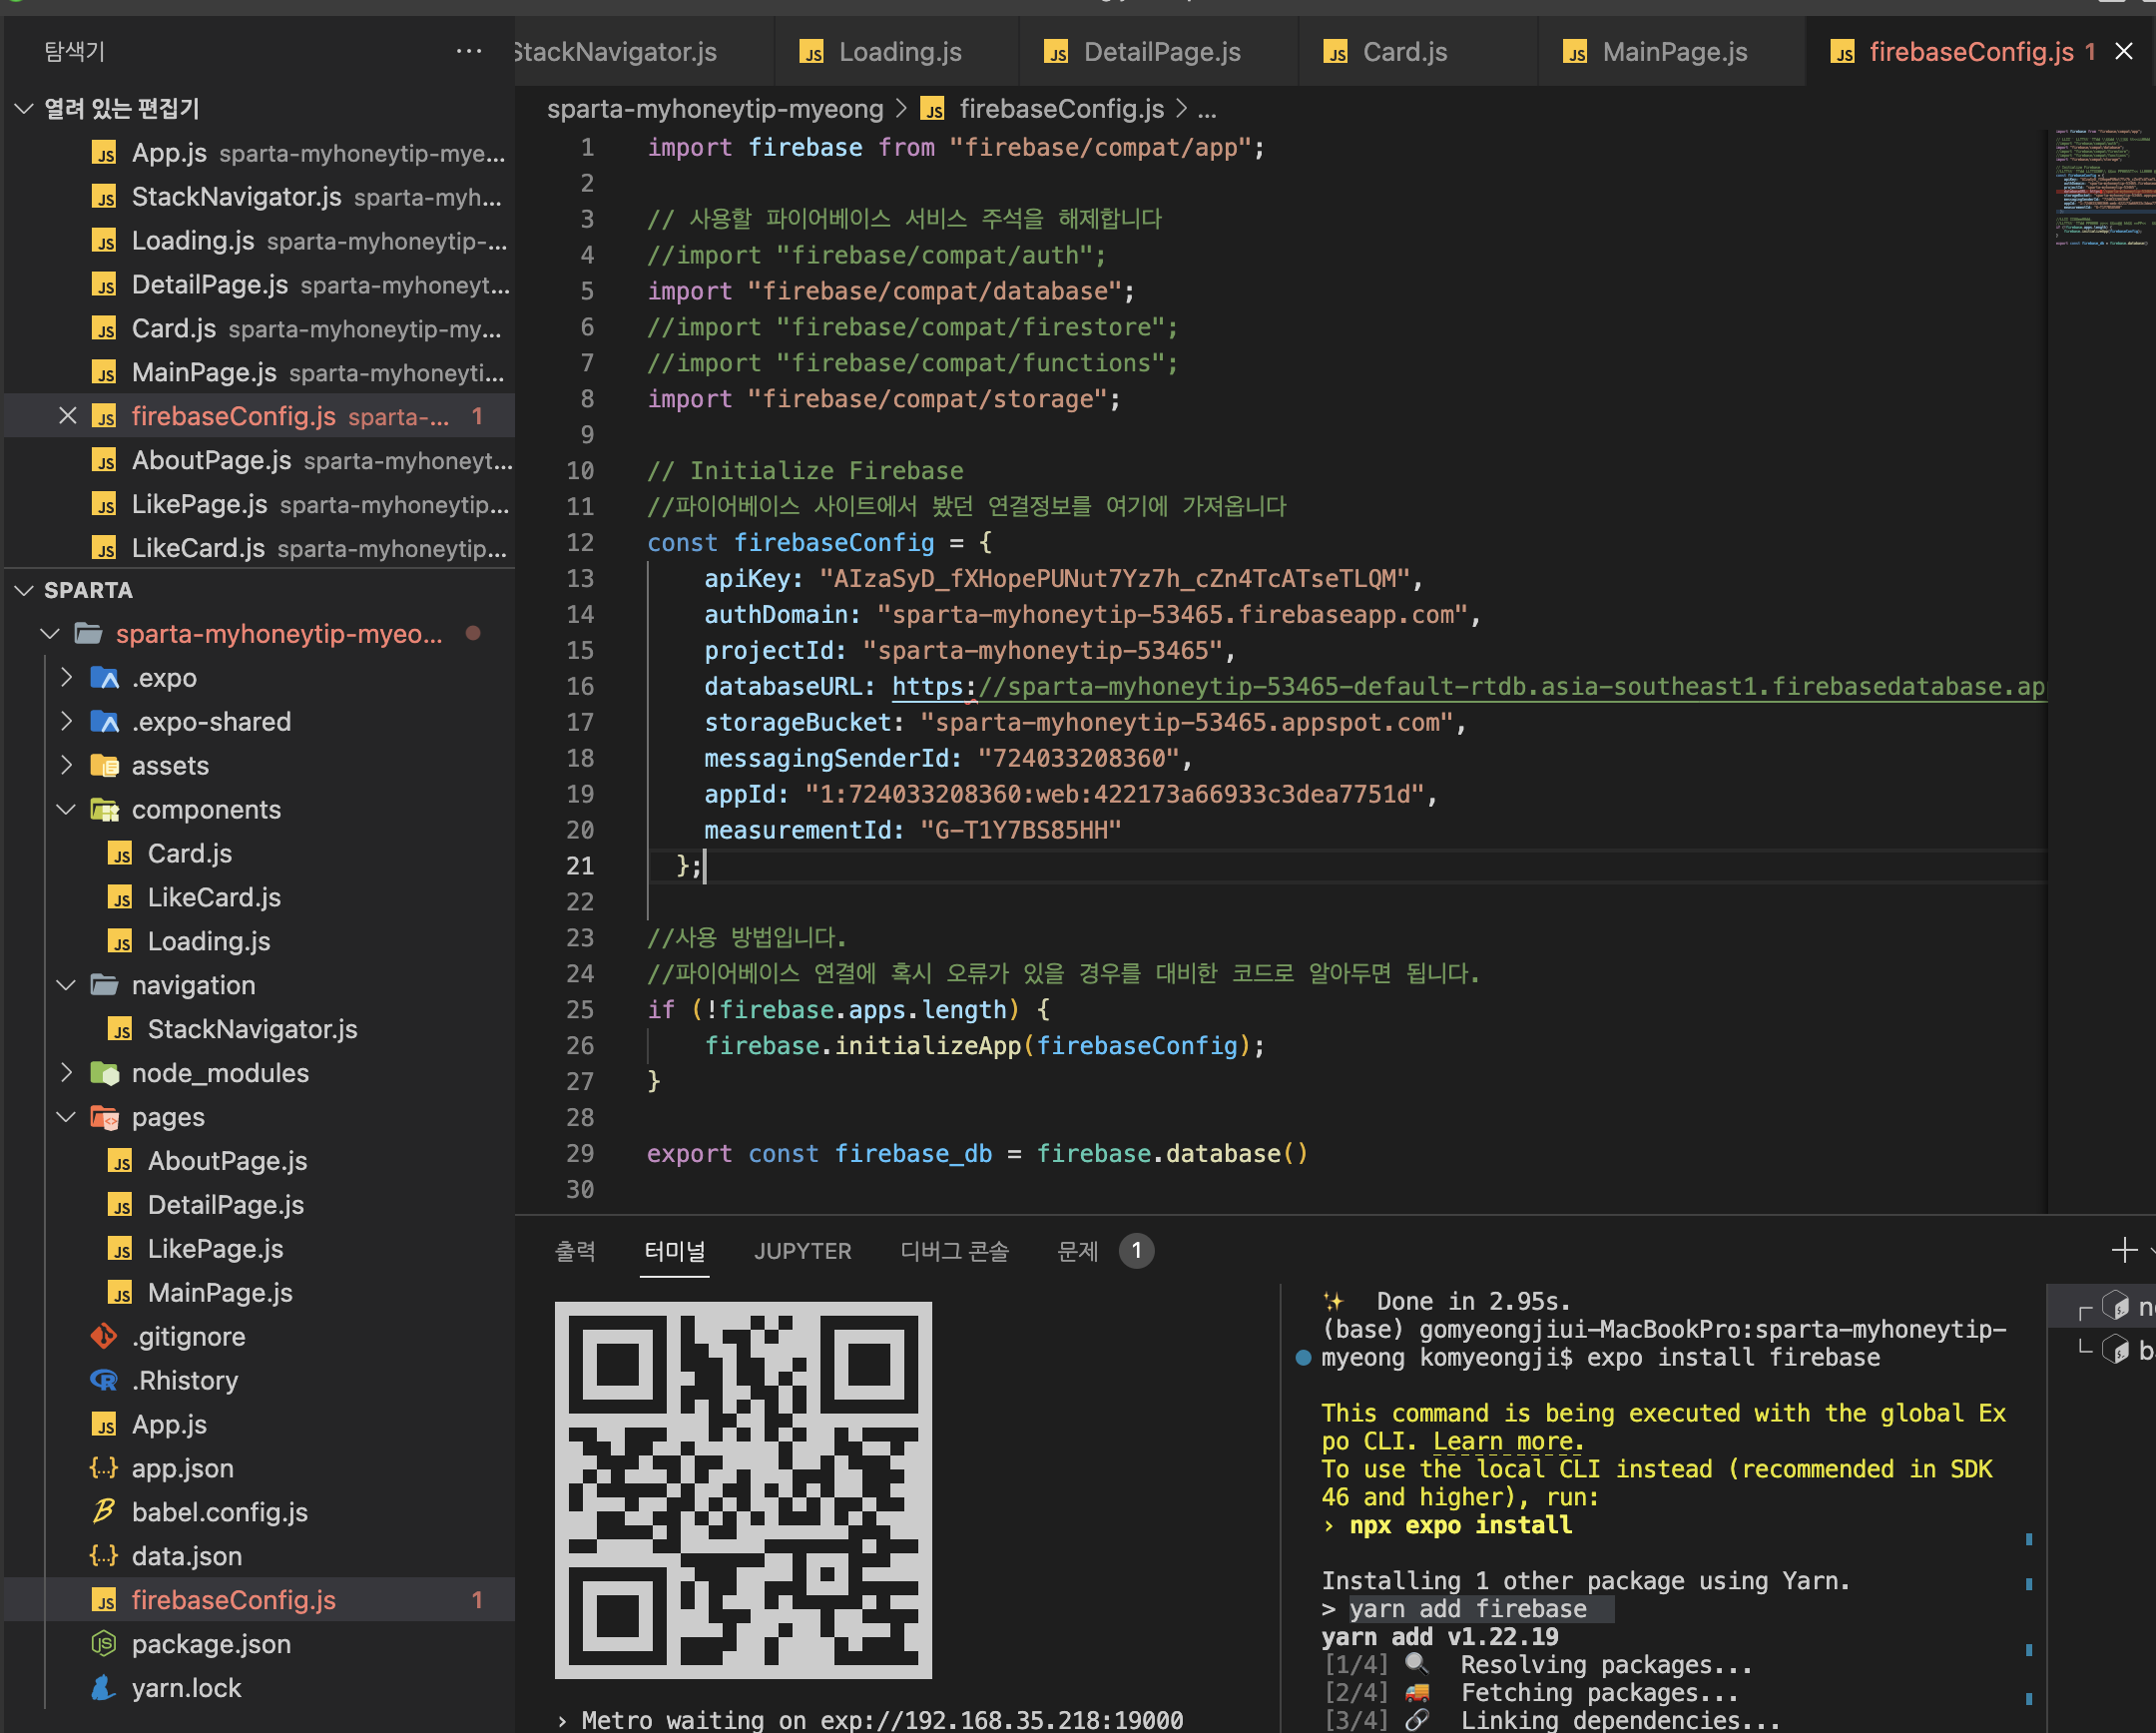2156x1733 pixels.
Task: Click JS icon in the firebaseConfig.js breadcrumb
Action: 932,109
